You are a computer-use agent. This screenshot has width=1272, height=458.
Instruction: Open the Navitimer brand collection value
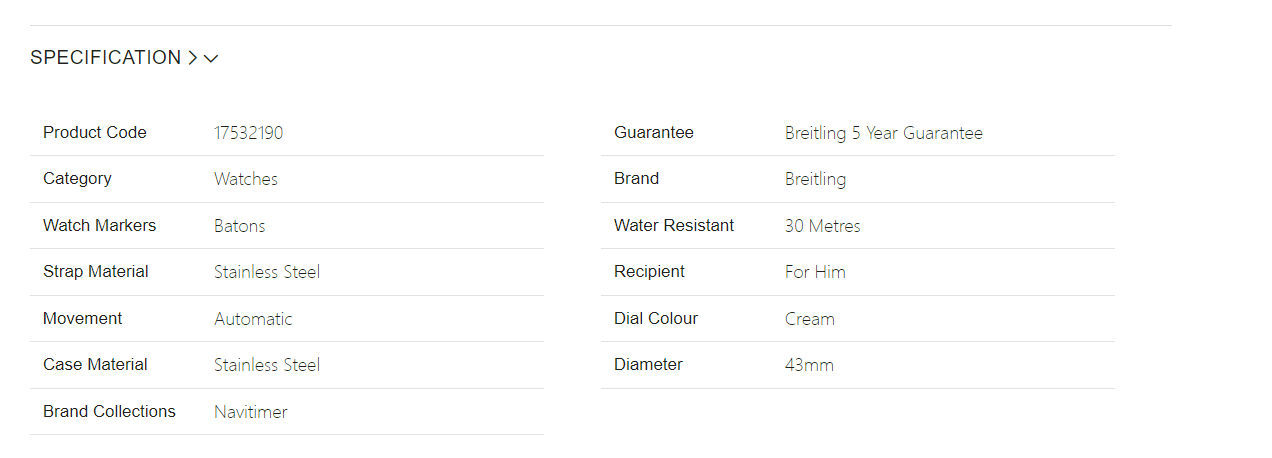(251, 412)
